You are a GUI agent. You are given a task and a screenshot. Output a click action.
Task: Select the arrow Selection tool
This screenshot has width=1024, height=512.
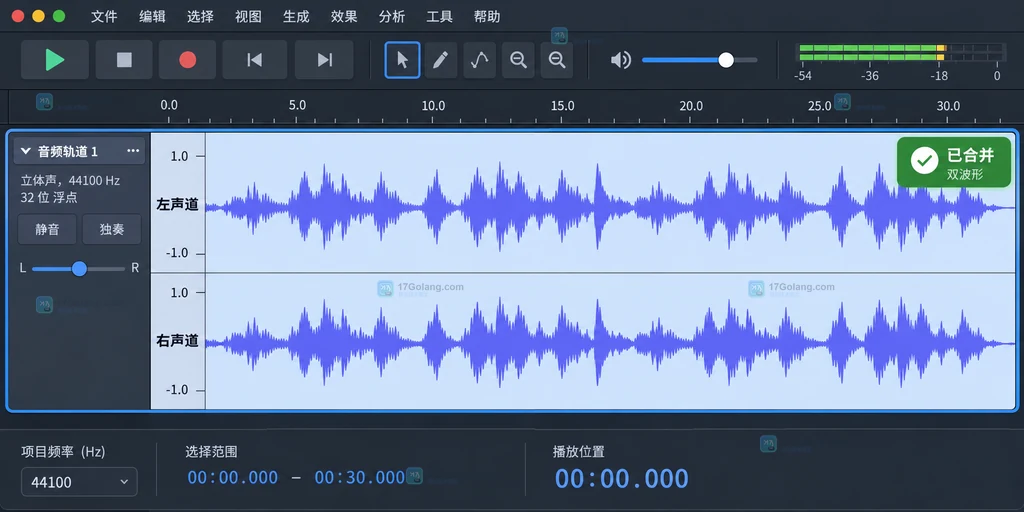[x=402, y=60]
